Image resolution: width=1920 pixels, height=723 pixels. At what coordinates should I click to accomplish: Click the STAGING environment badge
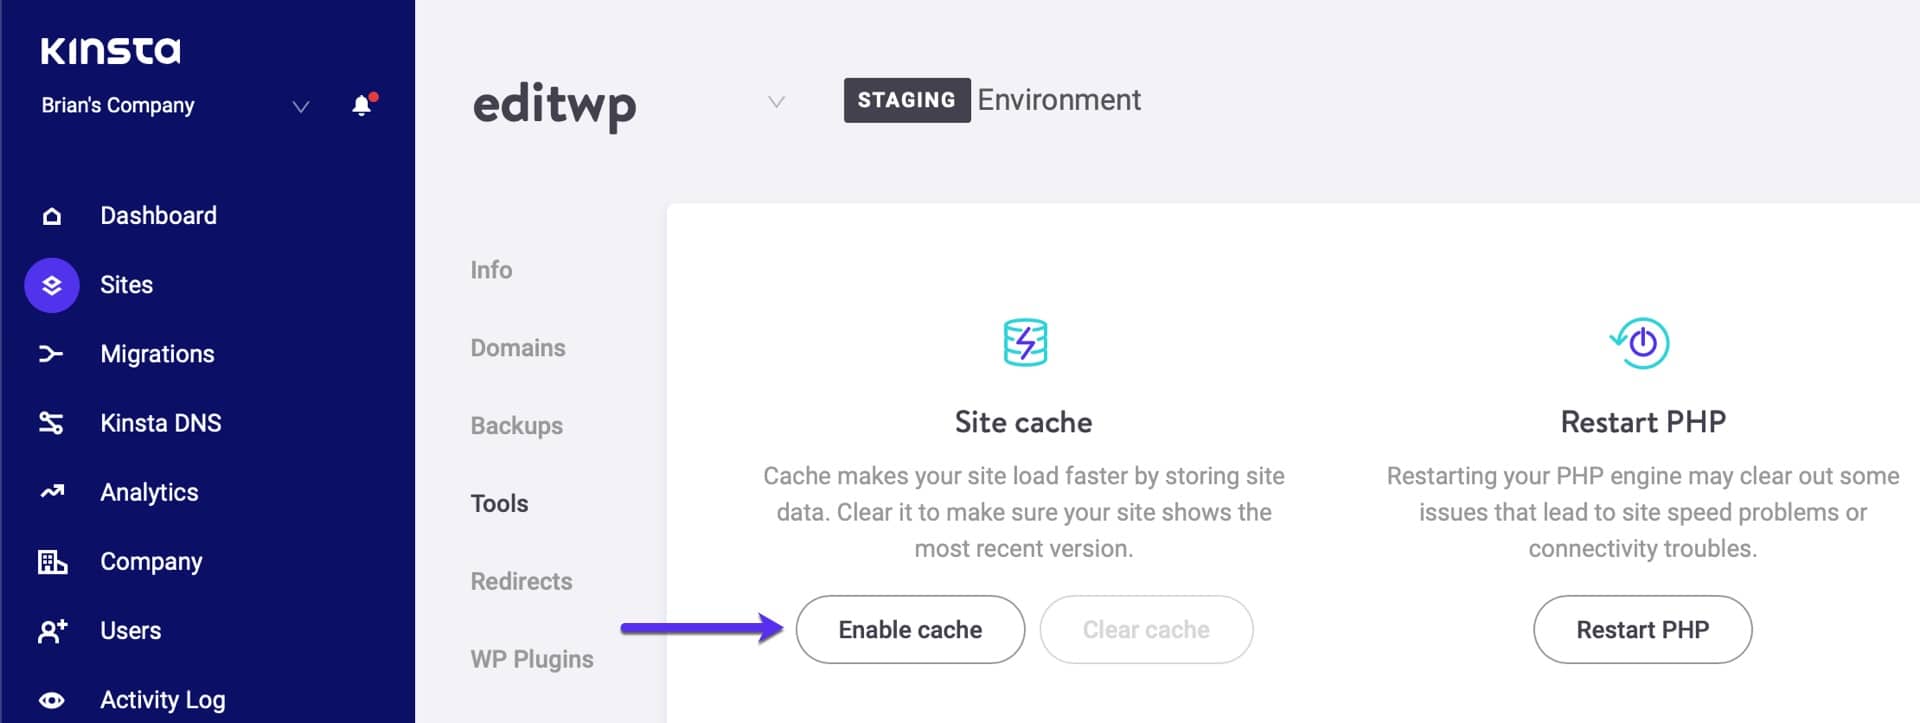coord(907,100)
